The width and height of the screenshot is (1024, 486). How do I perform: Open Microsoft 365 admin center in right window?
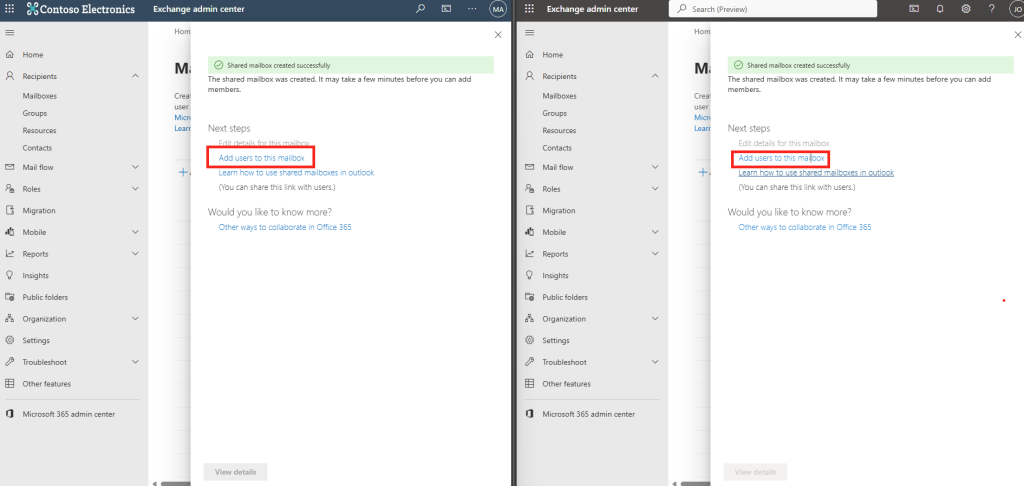pos(588,413)
